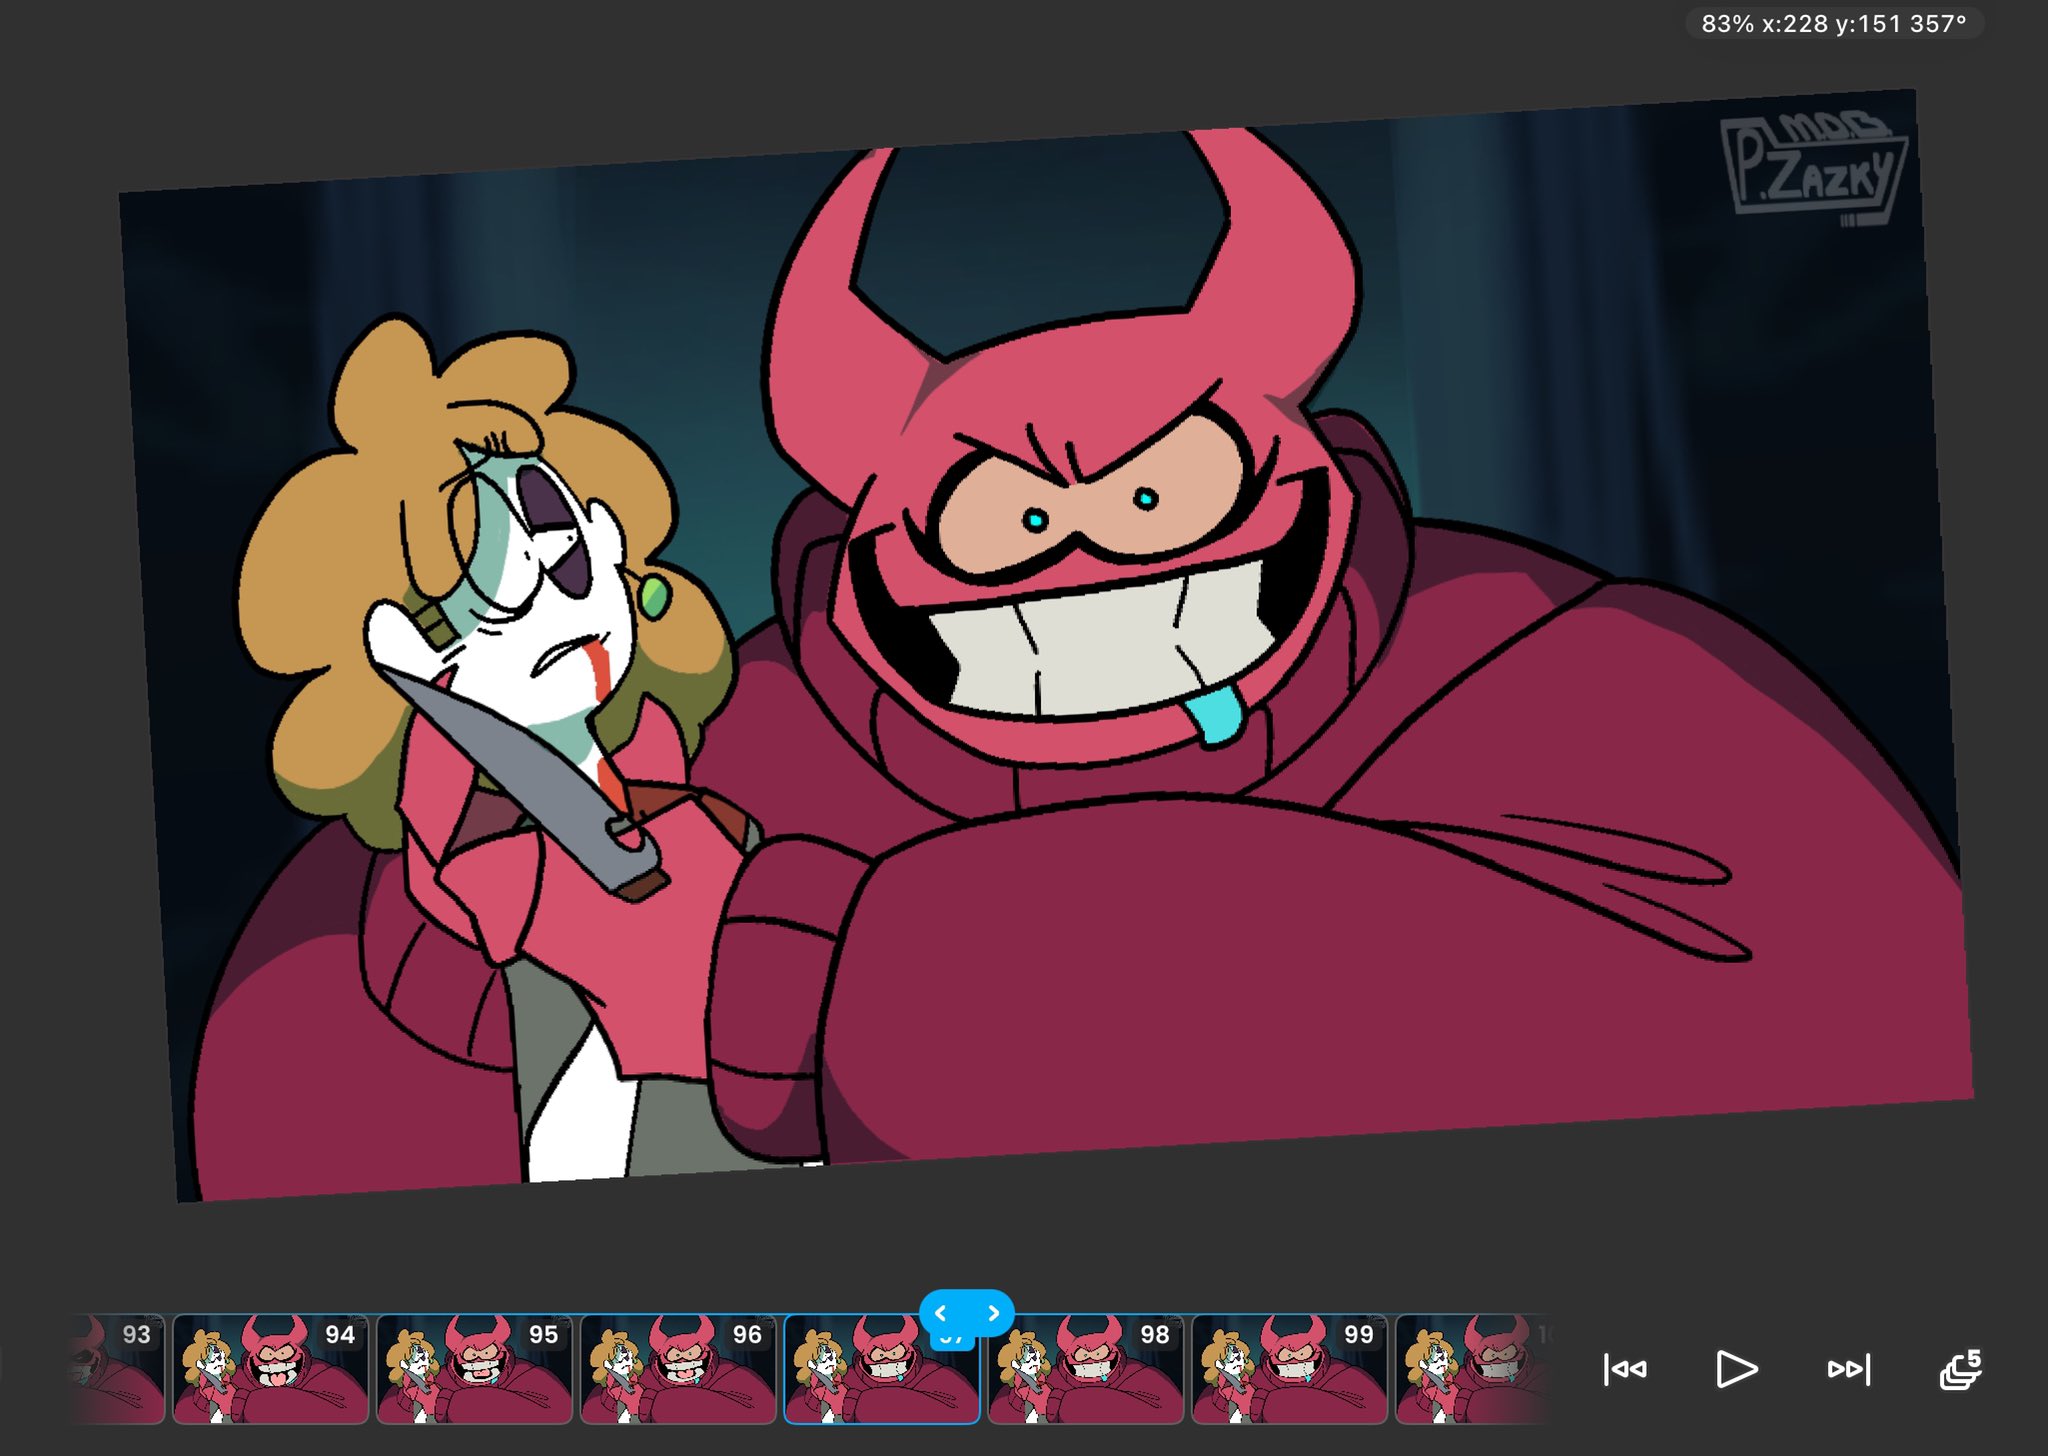Click the P.Zazky watermark on canvas

pos(1811,168)
